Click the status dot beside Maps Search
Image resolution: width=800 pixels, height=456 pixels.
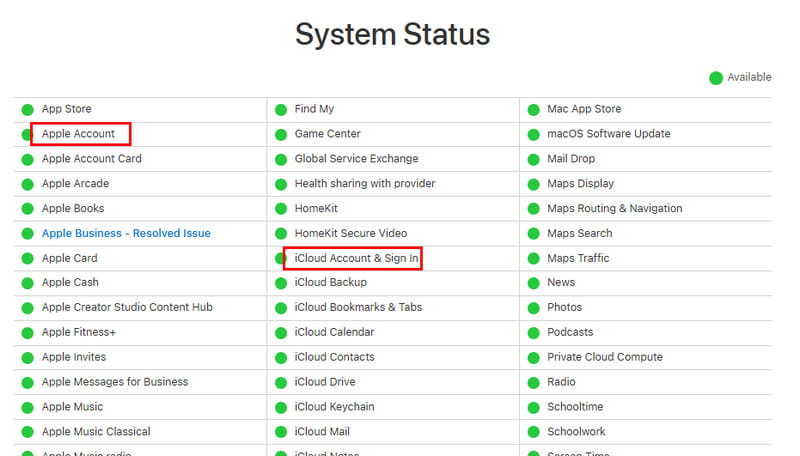pyautogui.click(x=534, y=234)
